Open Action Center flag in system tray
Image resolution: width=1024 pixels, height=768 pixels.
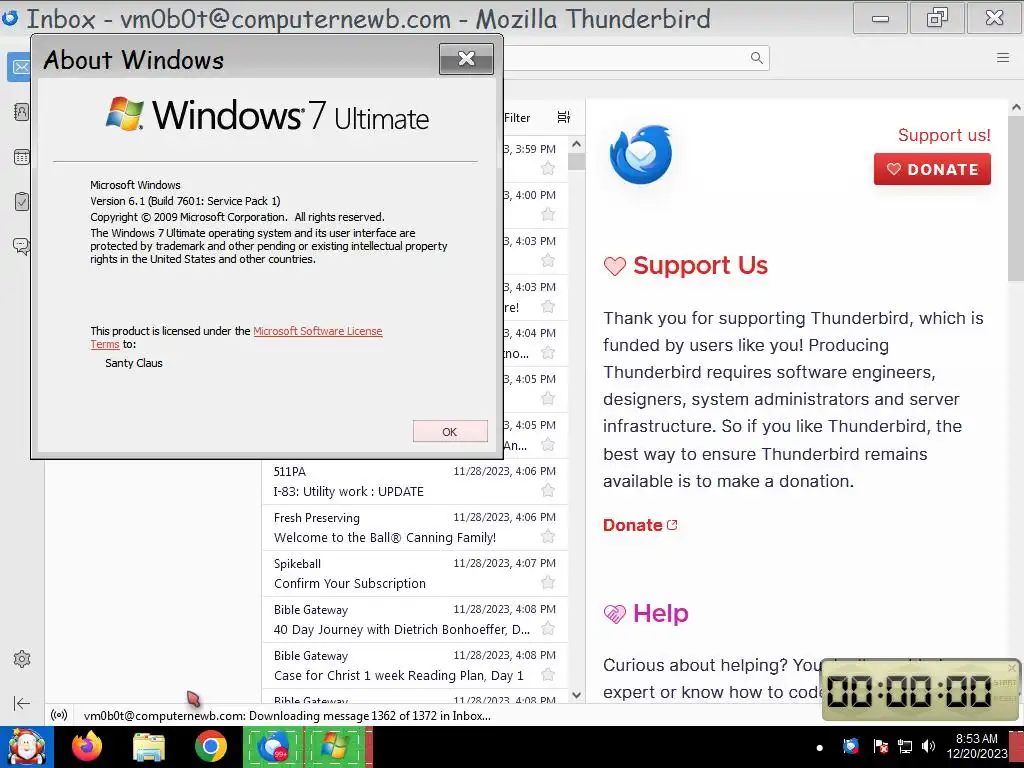pos(880,746)
